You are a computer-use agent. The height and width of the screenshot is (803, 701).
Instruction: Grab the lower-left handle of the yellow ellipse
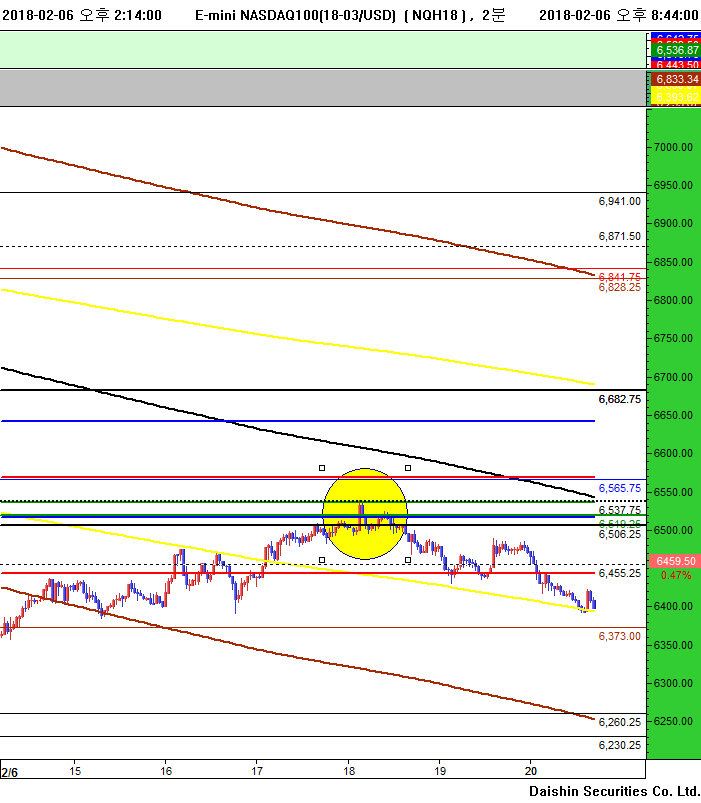[x=322, y=560]
